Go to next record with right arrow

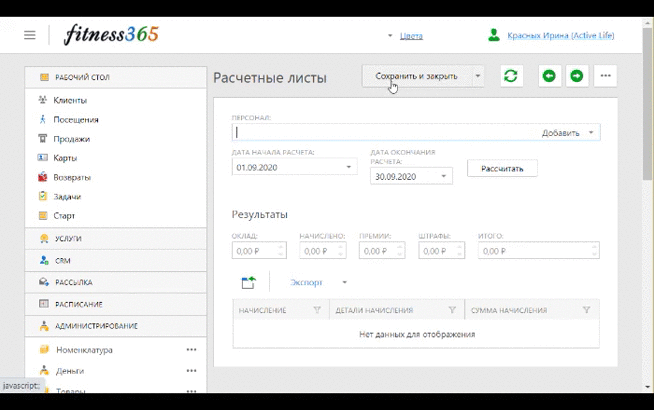(577, 76)
